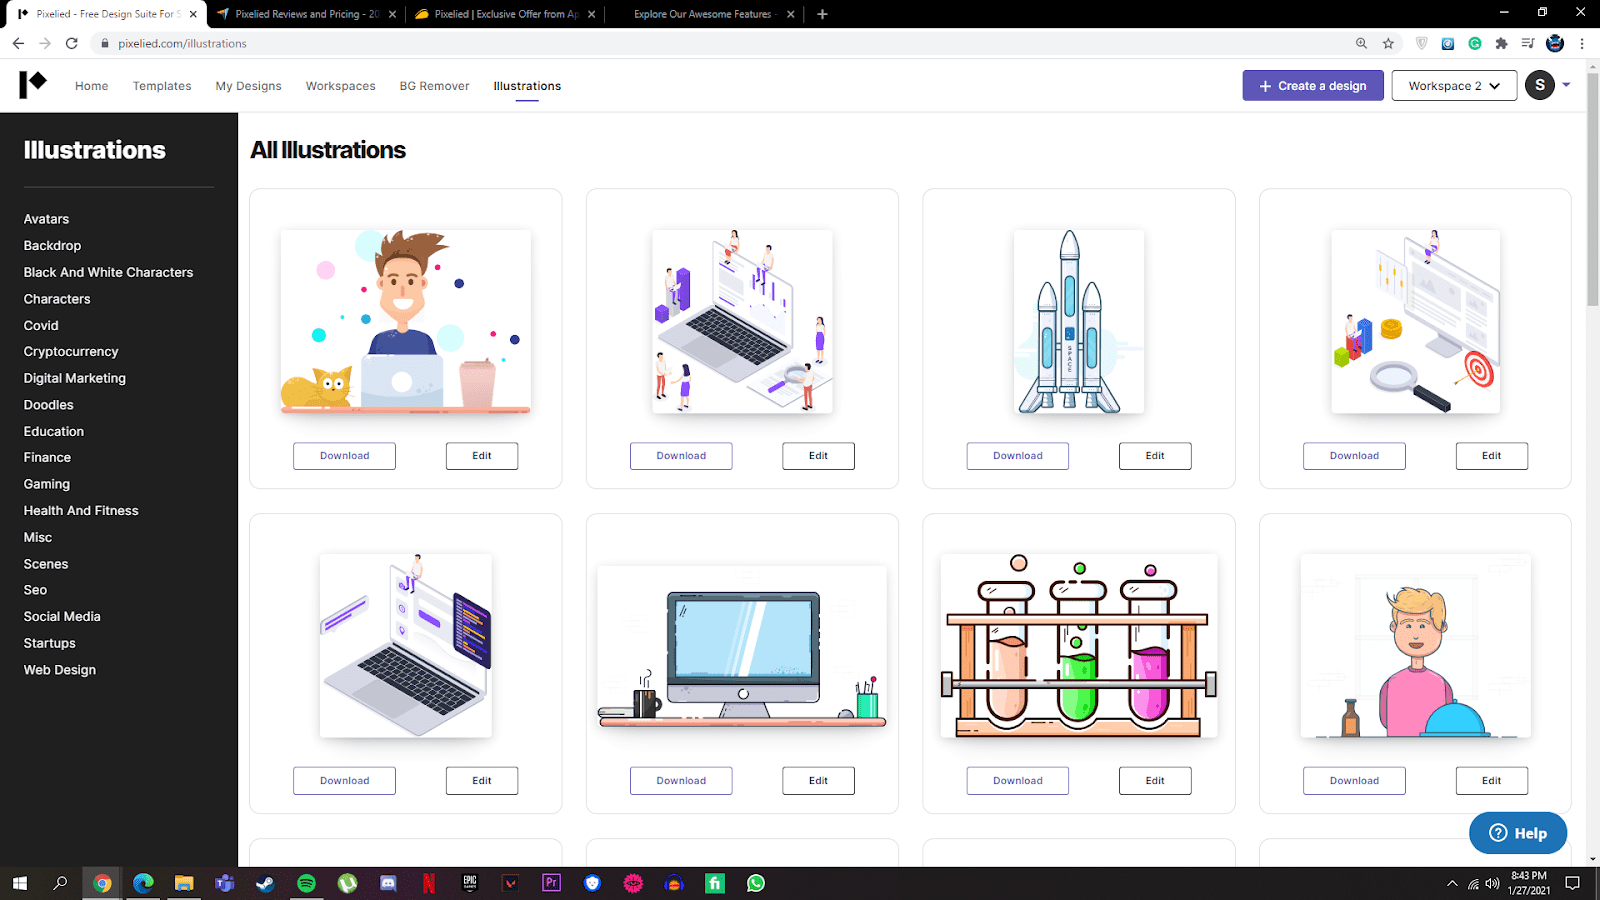Switch to the Explore Our Awesome Features tab
Screen dimensions: 1600x900
(x=706, y=14)
